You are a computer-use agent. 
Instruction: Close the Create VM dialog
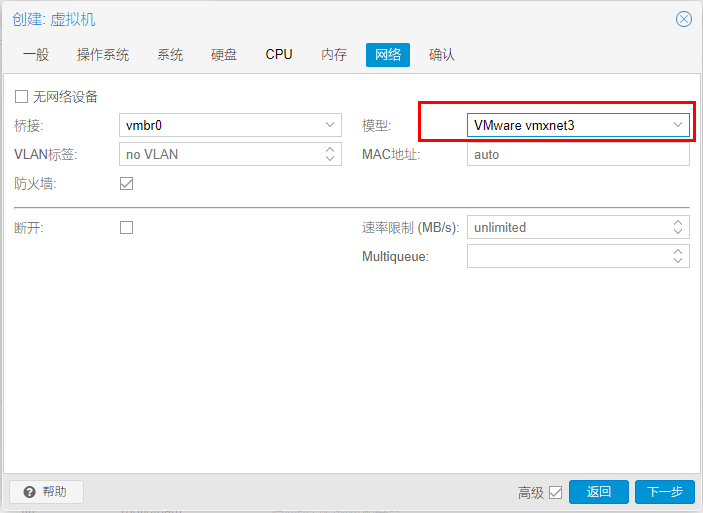coord(684,19)
